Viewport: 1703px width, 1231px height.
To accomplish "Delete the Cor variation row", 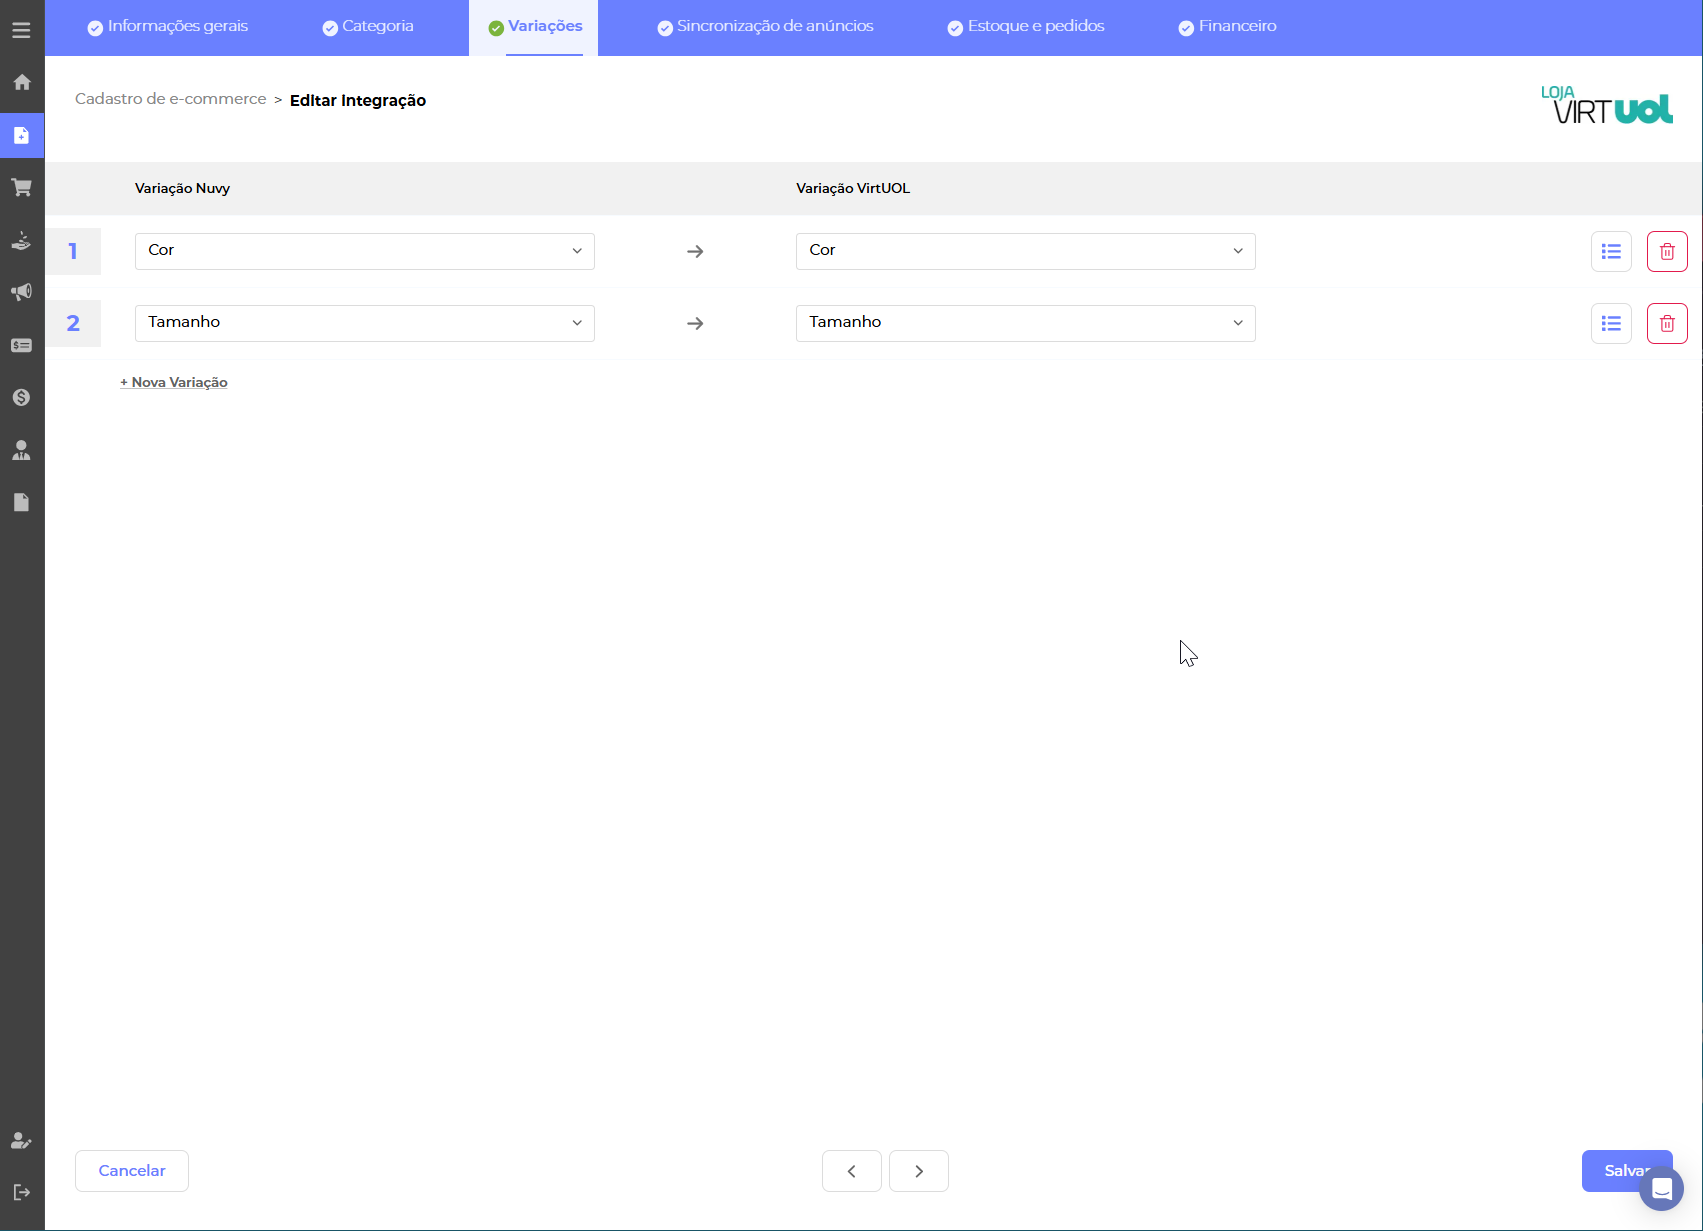I will (1666, 251).
